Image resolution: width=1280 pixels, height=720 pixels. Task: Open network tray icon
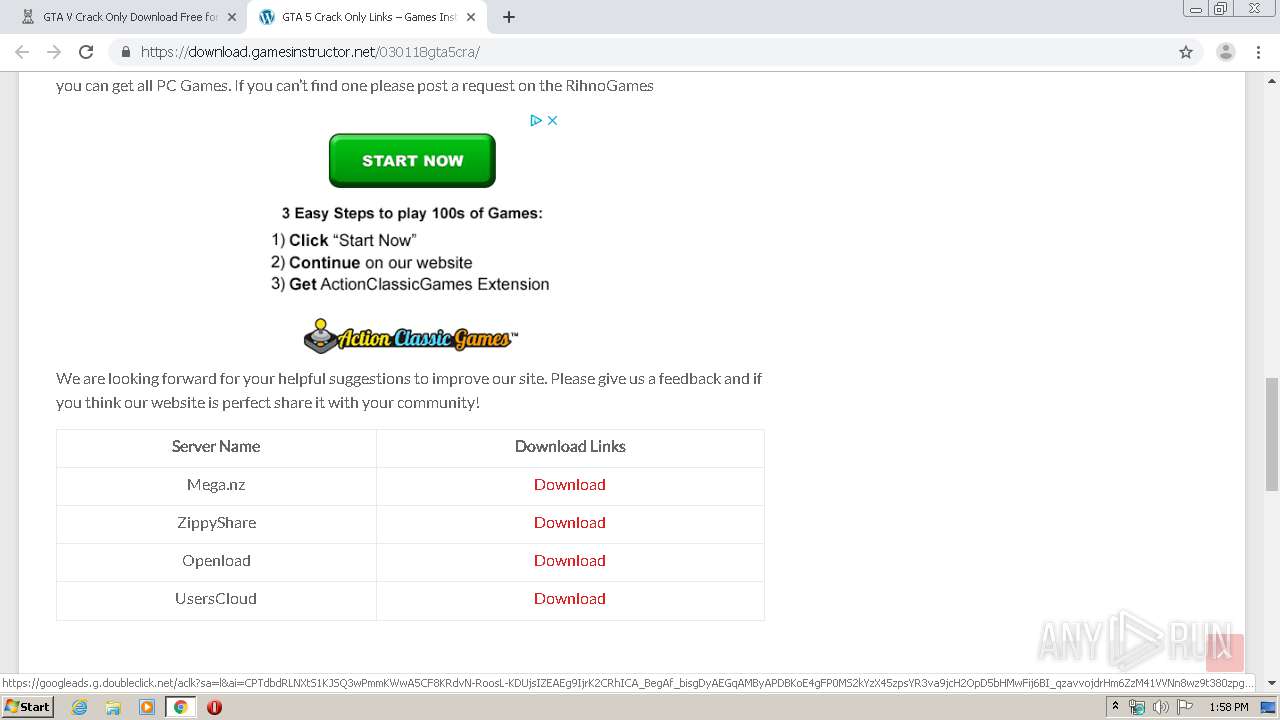(x=1137, y=707)
